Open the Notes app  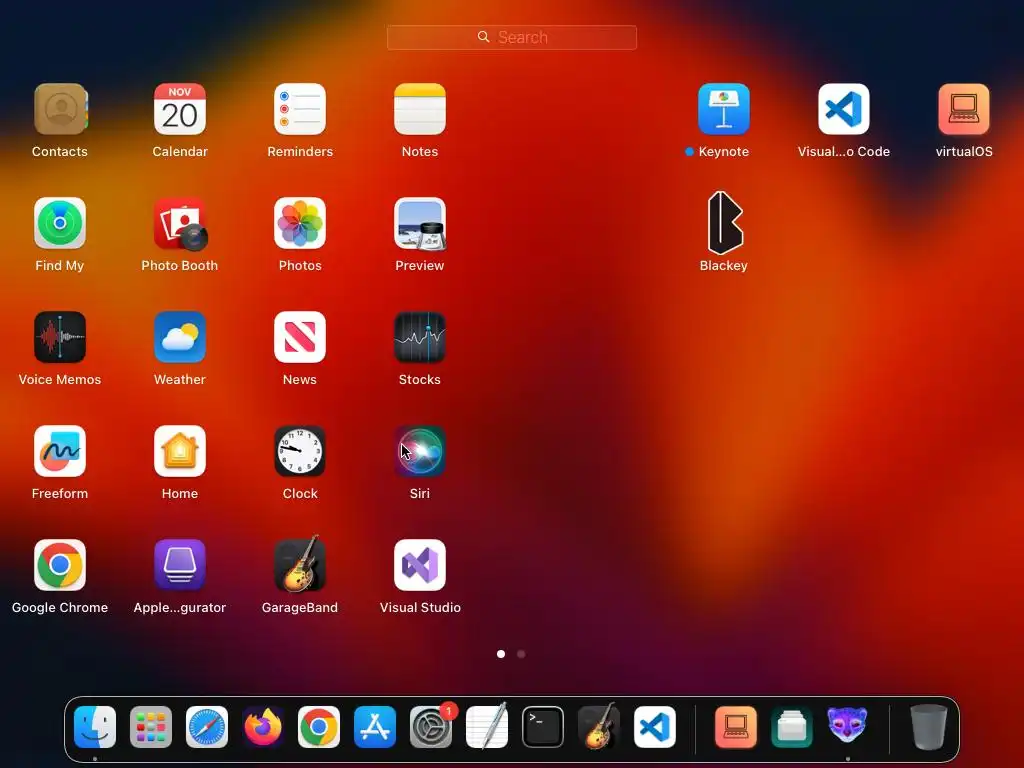pos(420,109)
